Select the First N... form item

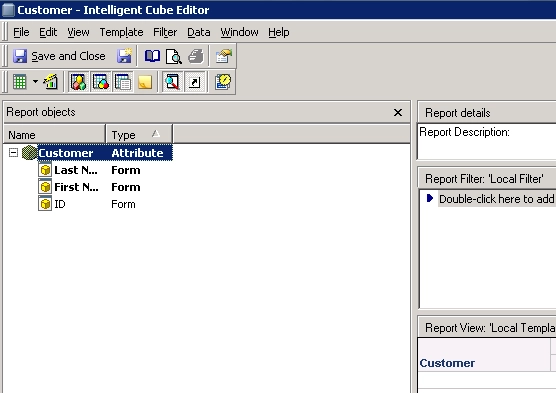[76, 187]
